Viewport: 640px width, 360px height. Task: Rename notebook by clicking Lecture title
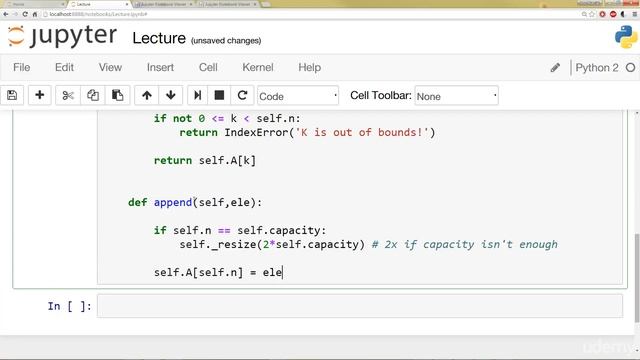159,38
